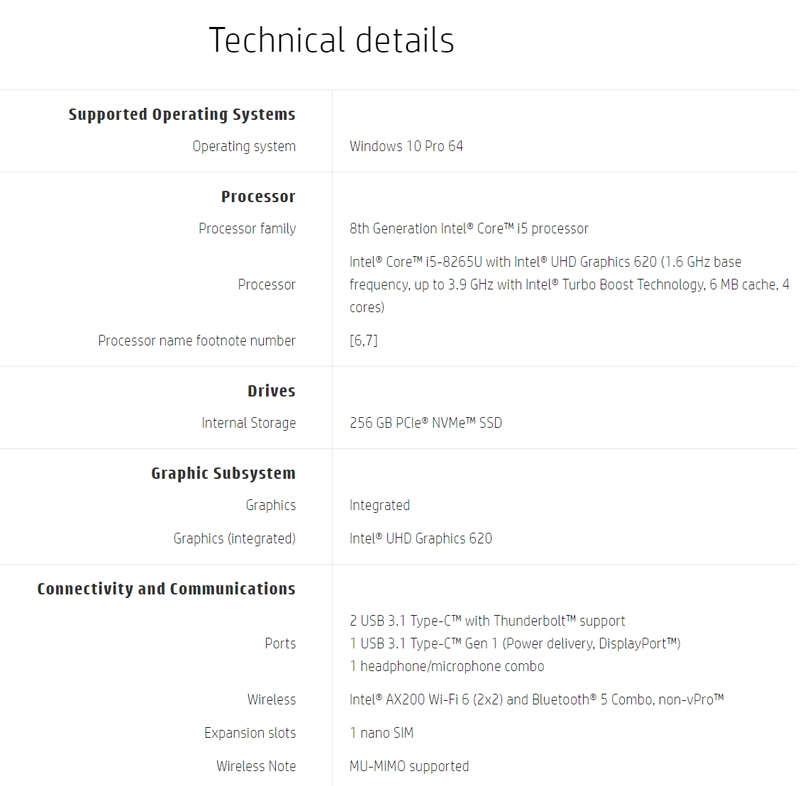The image size is (800, 786).
Task: Click the Processor name footnote number label
Action: (197, 340)
